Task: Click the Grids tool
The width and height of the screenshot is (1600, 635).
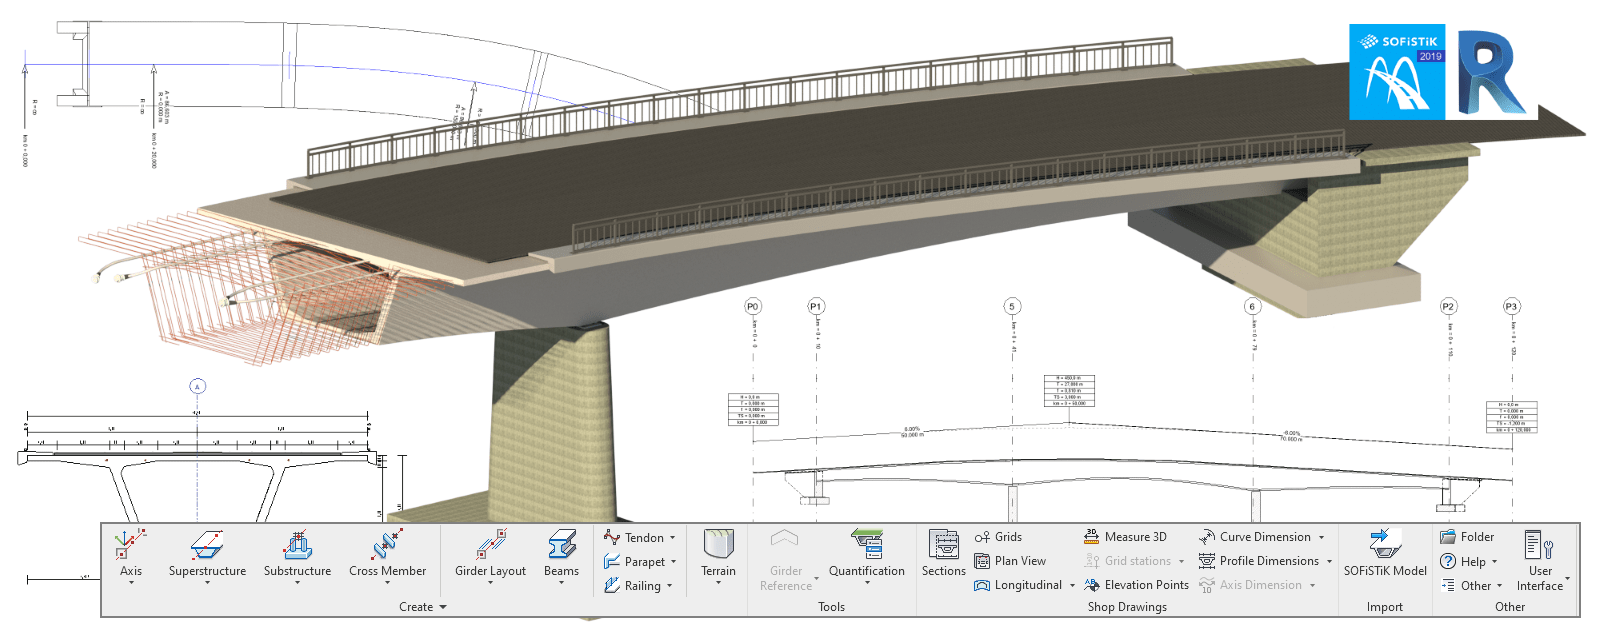Action: [998, 537]
